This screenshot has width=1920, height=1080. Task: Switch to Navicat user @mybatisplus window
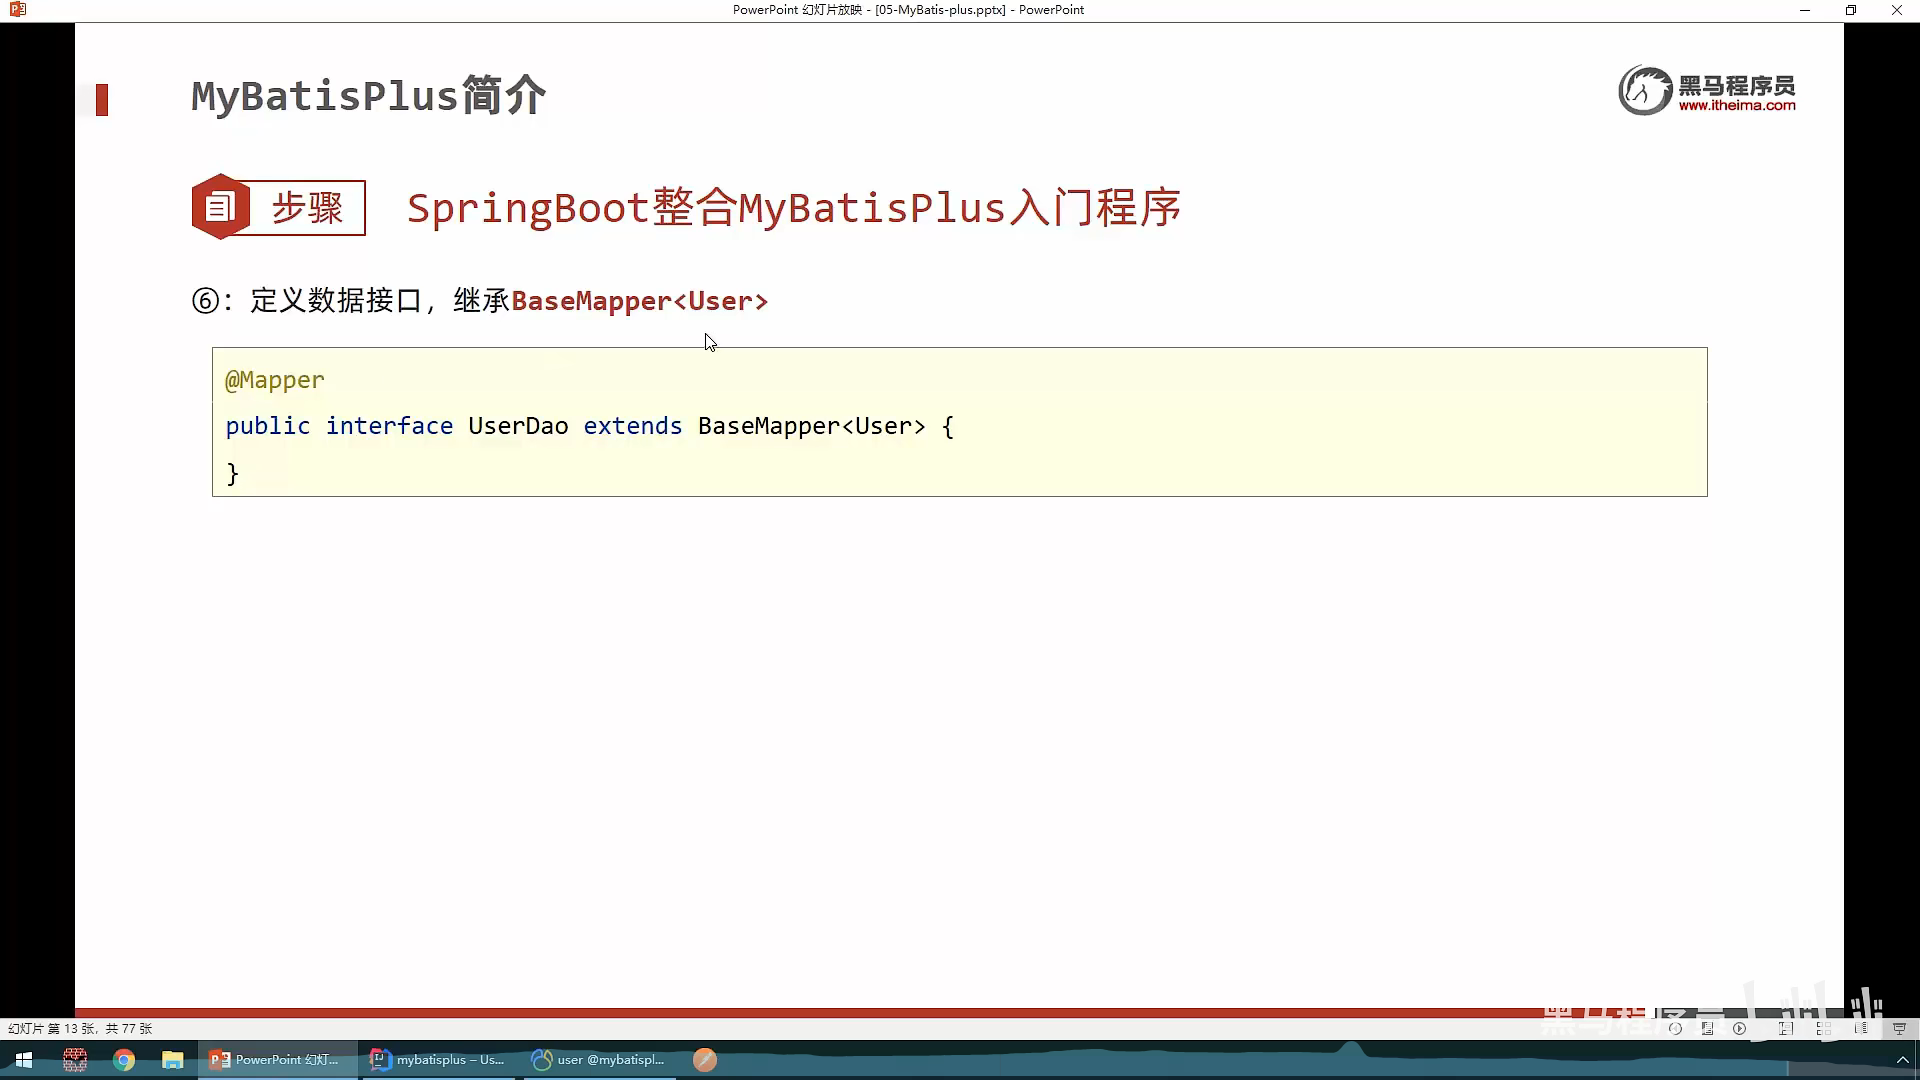tap(600, 1060)
